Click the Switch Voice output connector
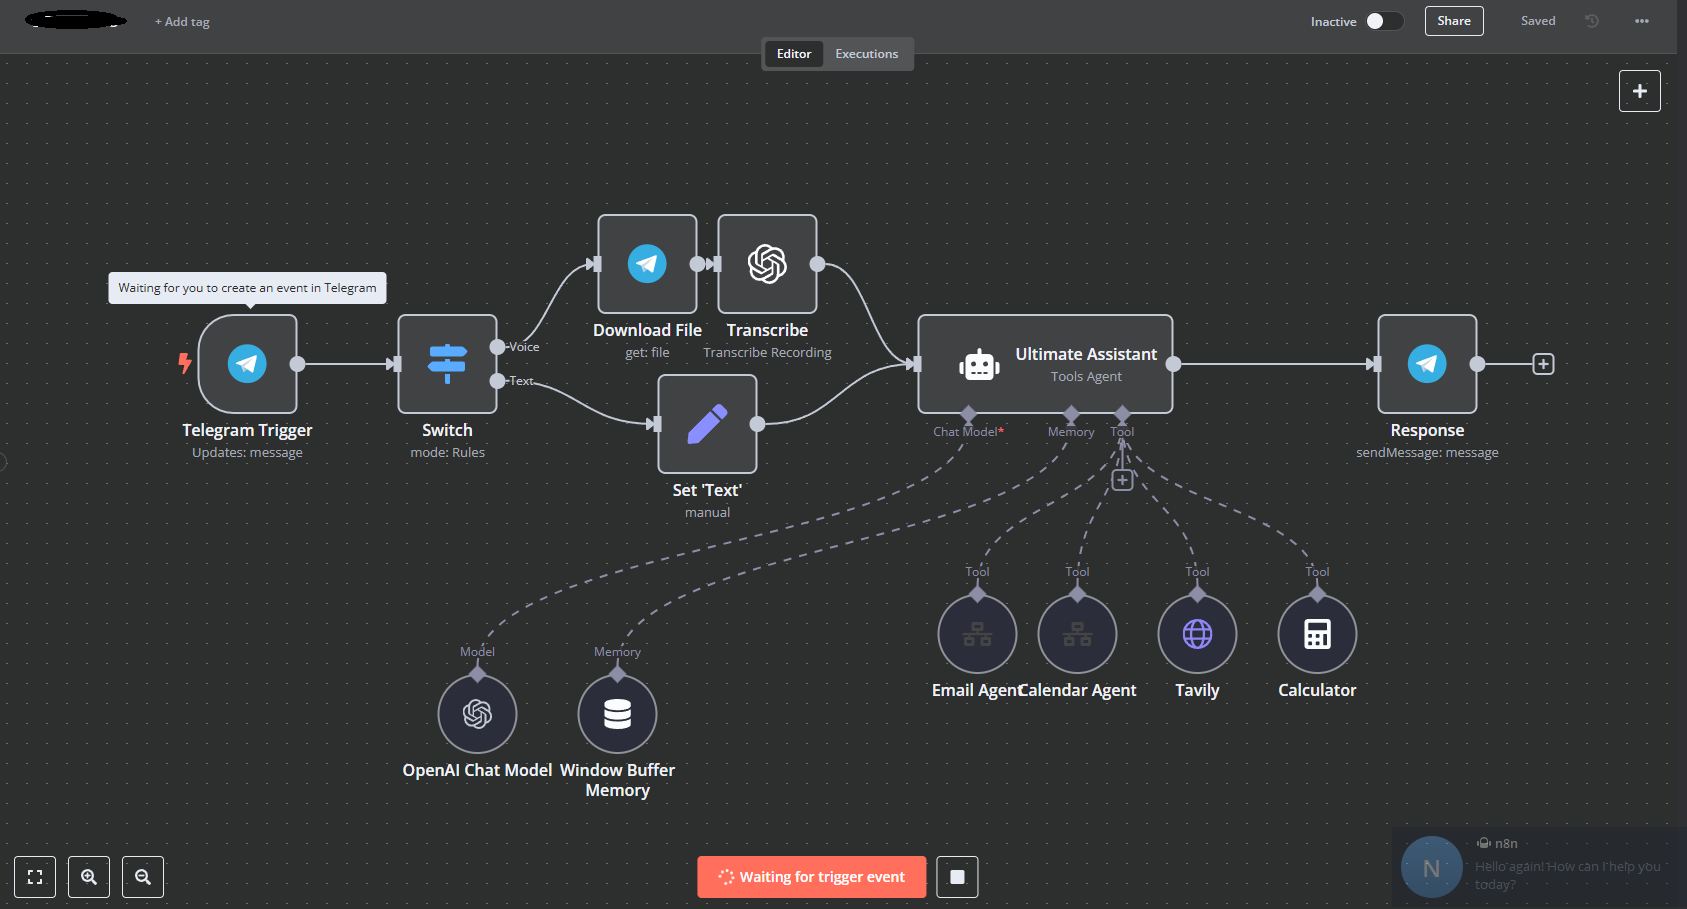The height and width of the screenshot is (909, 1687). click(x=497, y=347)
